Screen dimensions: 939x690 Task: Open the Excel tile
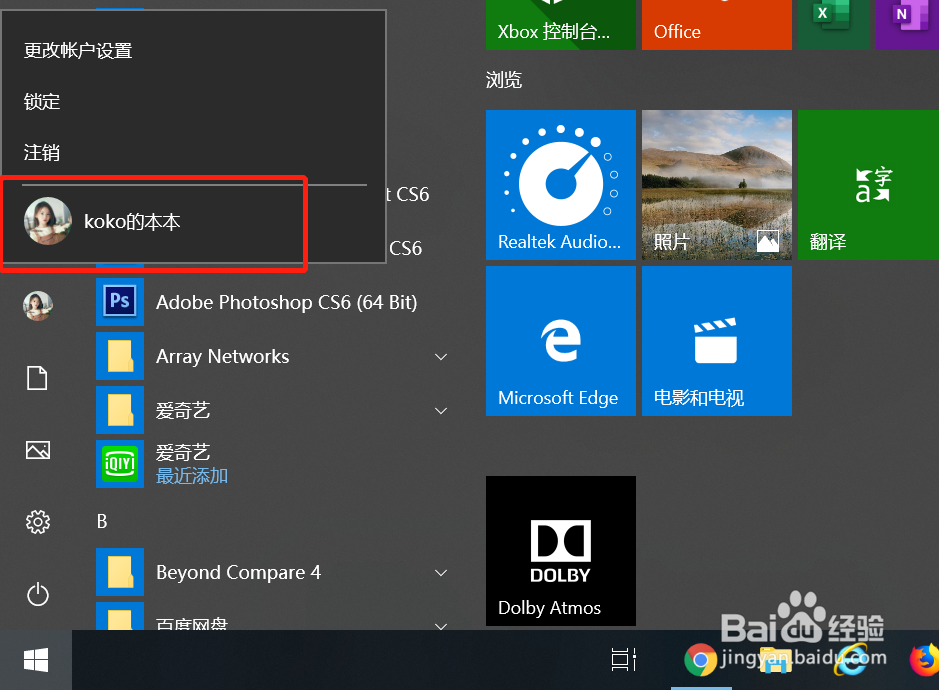[x=834, y=25]
